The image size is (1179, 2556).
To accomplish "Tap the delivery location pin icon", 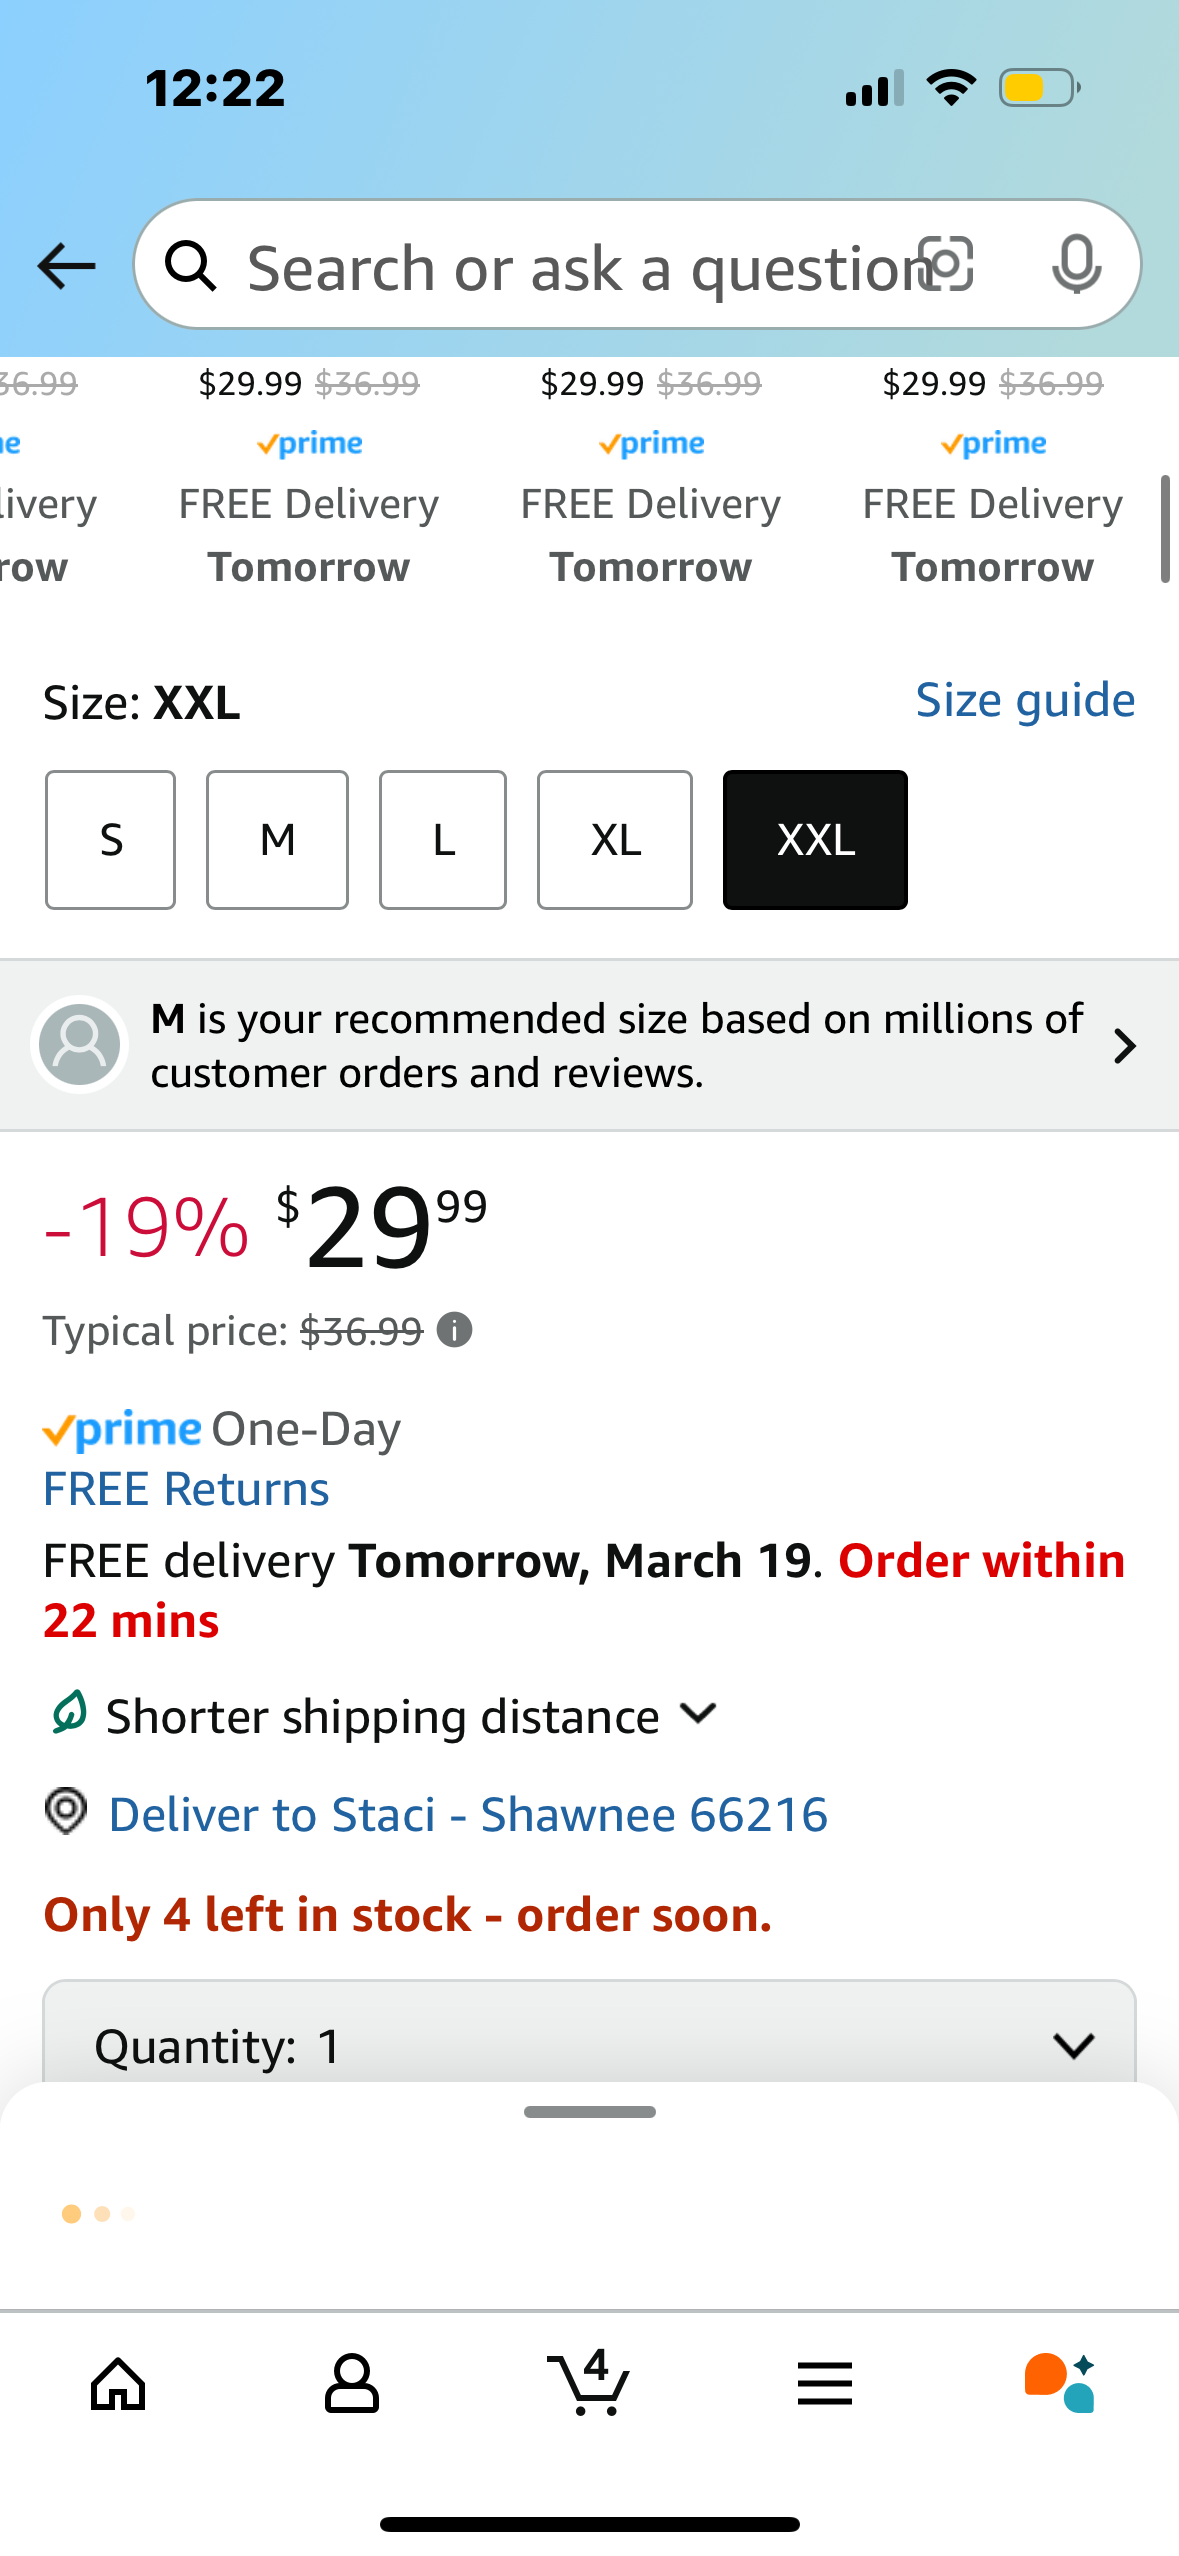I will pyautogui.click(x=67, y=1812).
